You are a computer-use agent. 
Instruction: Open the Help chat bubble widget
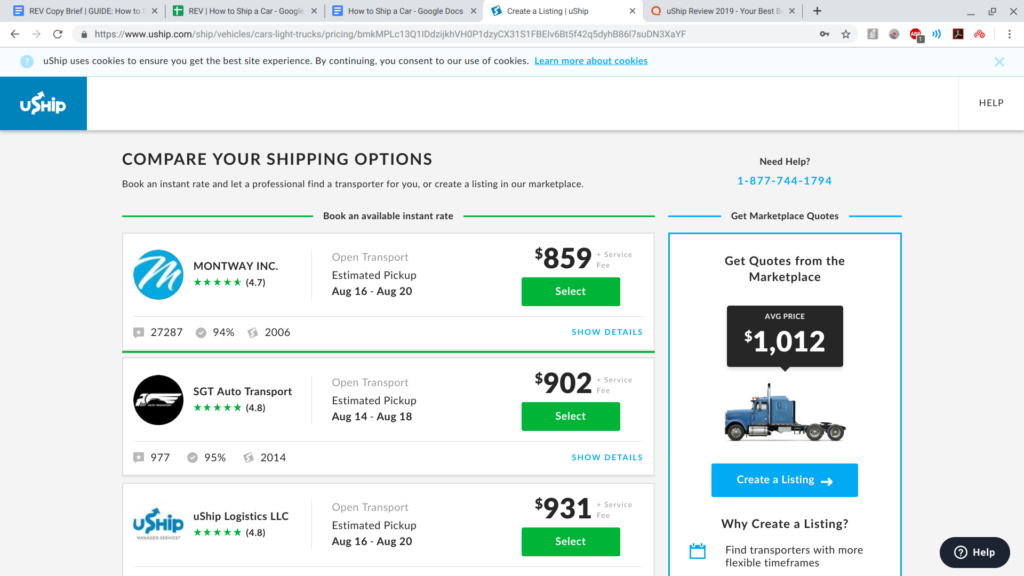tap(973, 551)
